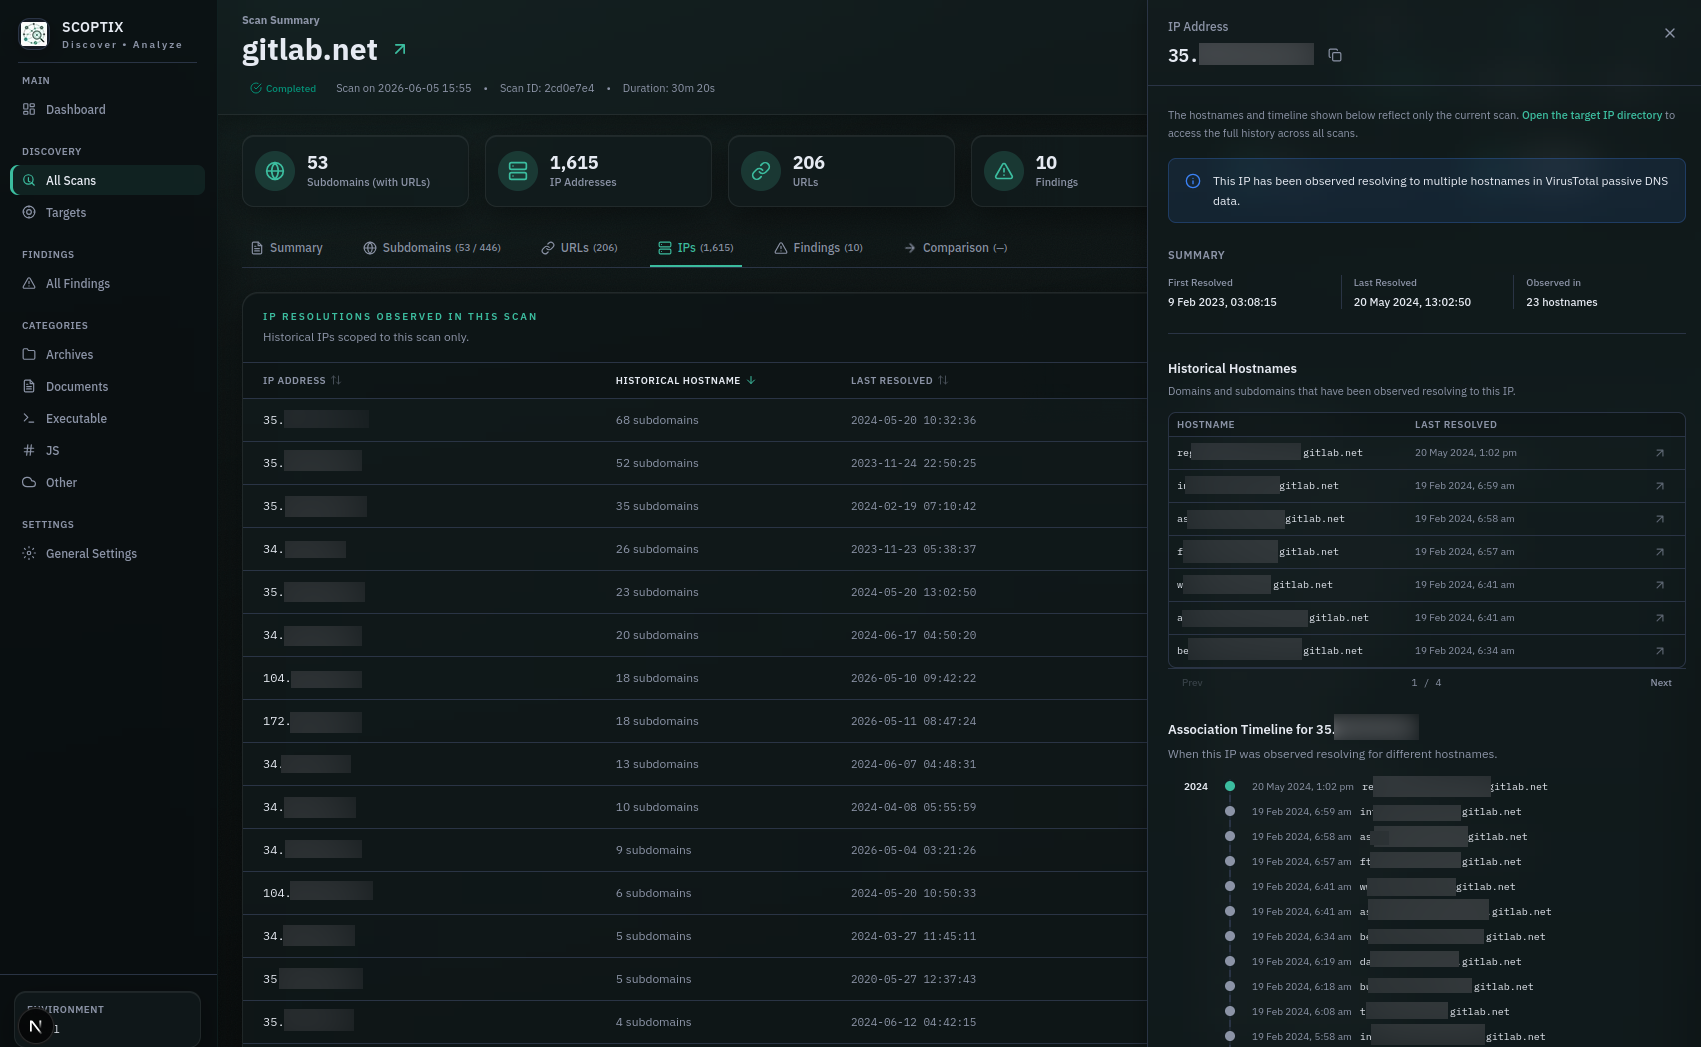The height and width of the screenshot is (1047, 1701).
Task: Open the JS category
Action: tap(108, 451)
